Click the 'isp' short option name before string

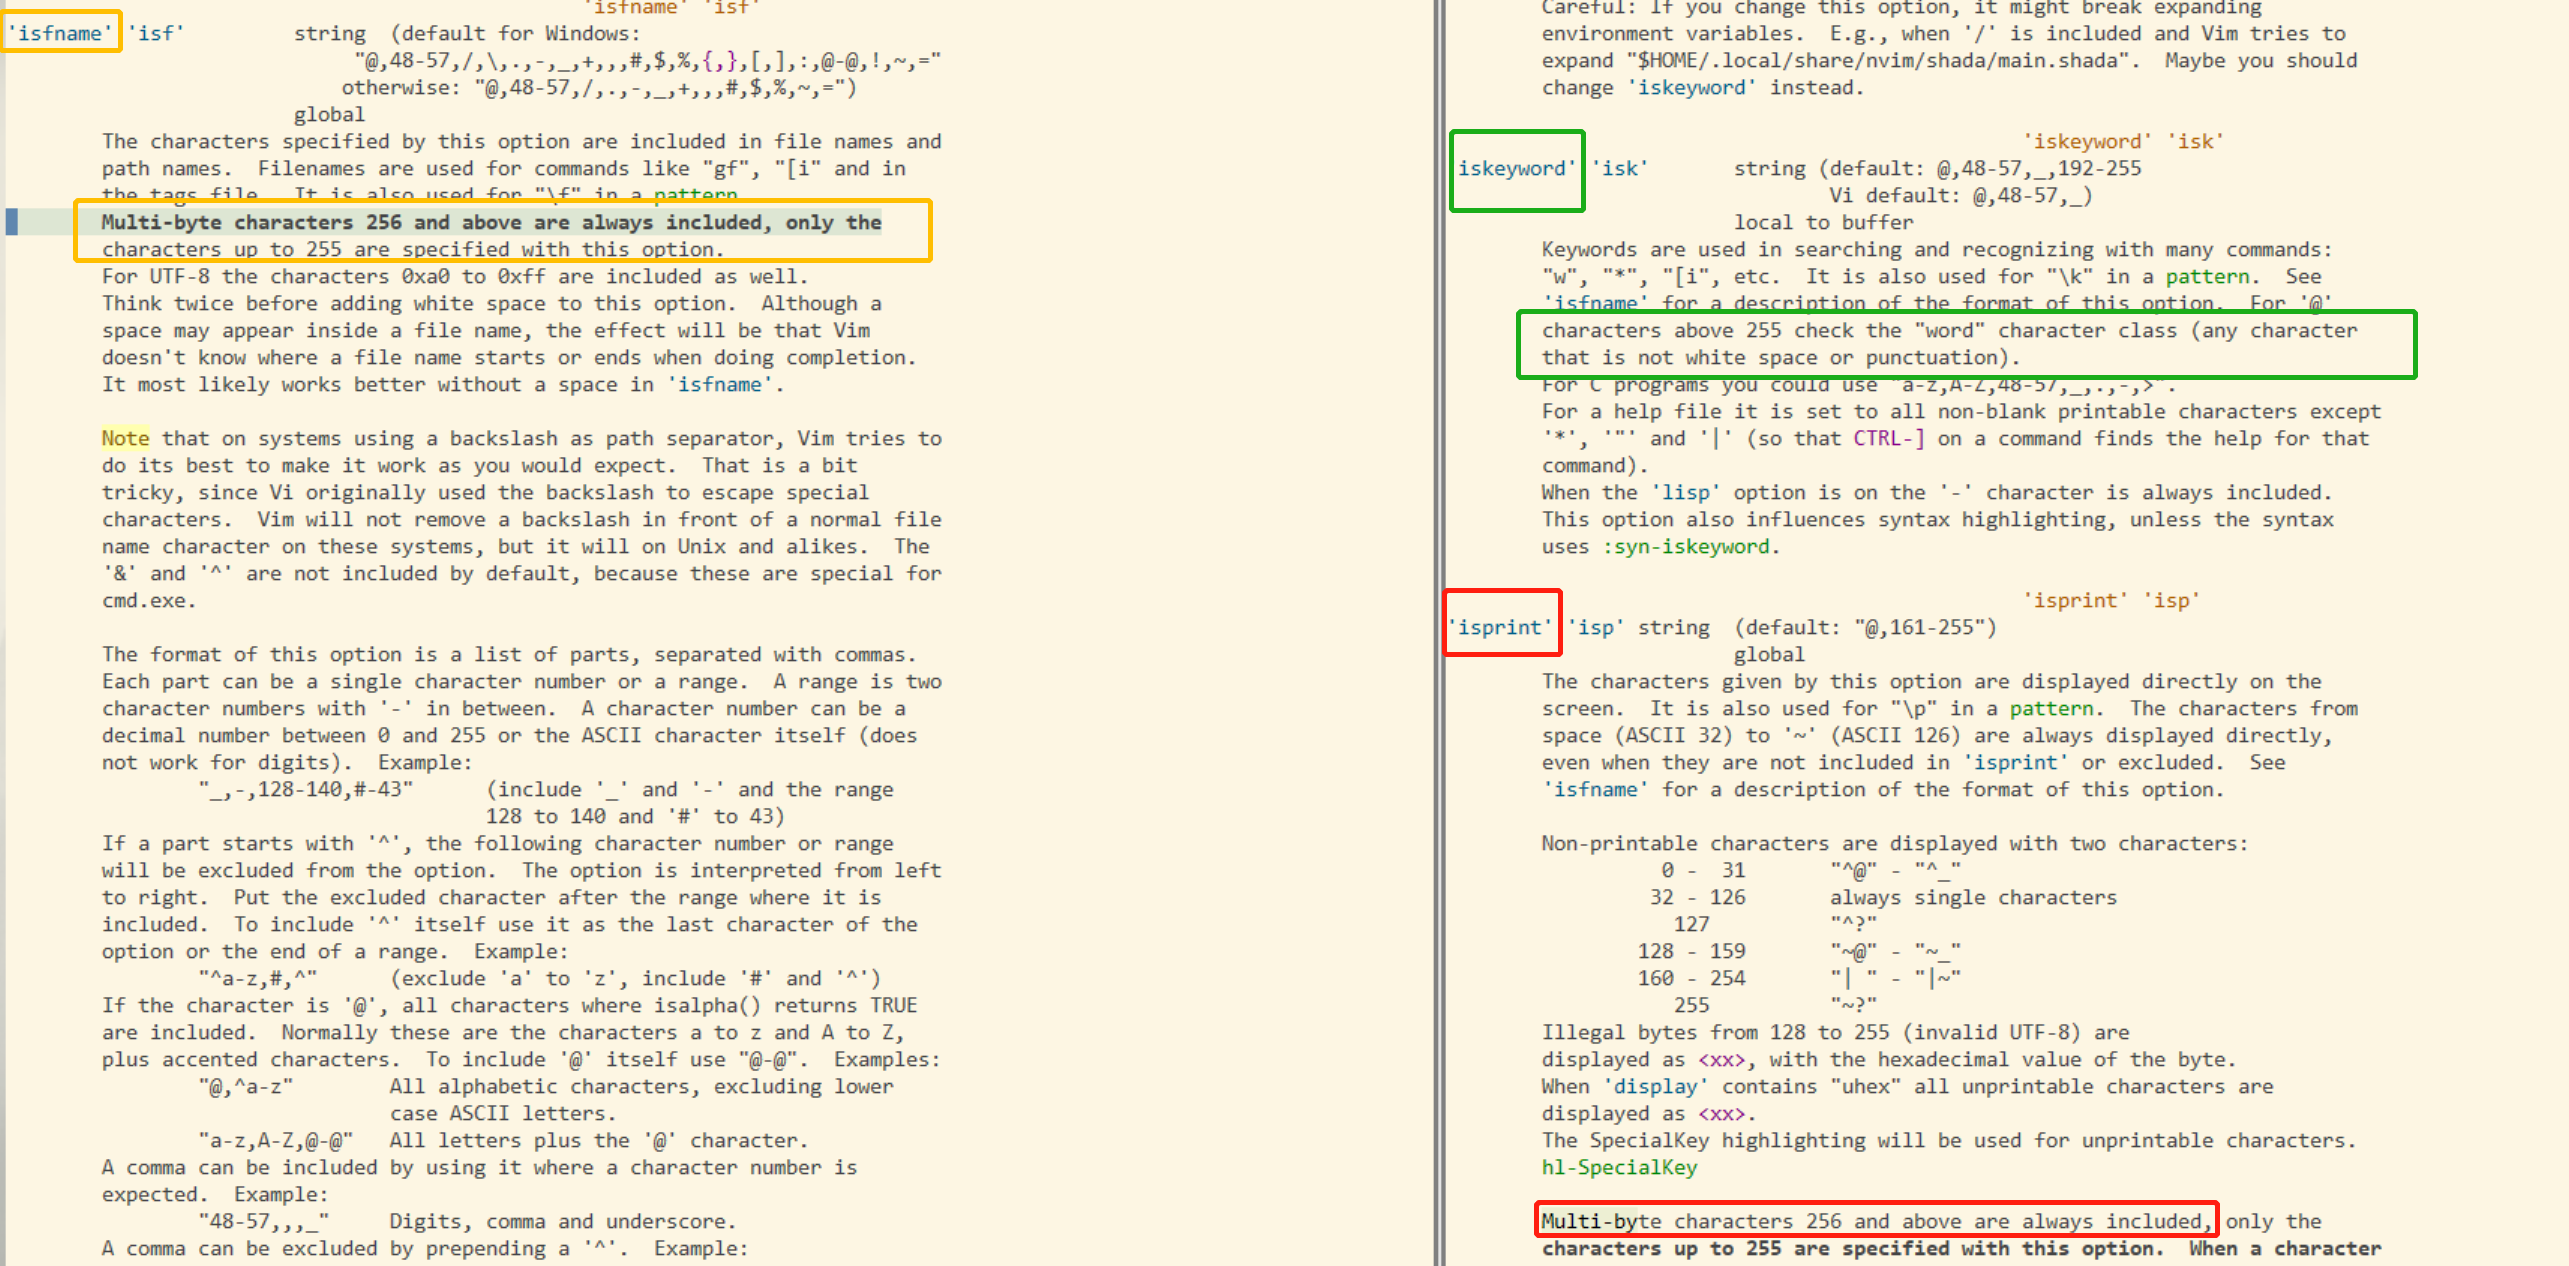tap(1595, 627)
